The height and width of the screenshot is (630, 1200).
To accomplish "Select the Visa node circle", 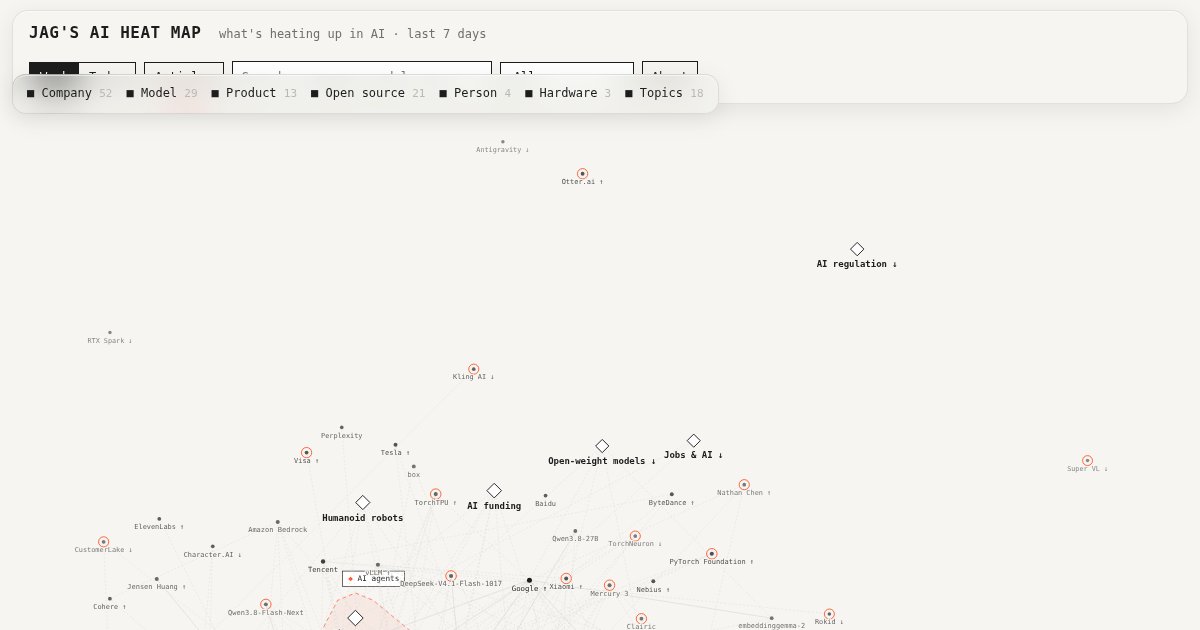I will pos(307,453).
